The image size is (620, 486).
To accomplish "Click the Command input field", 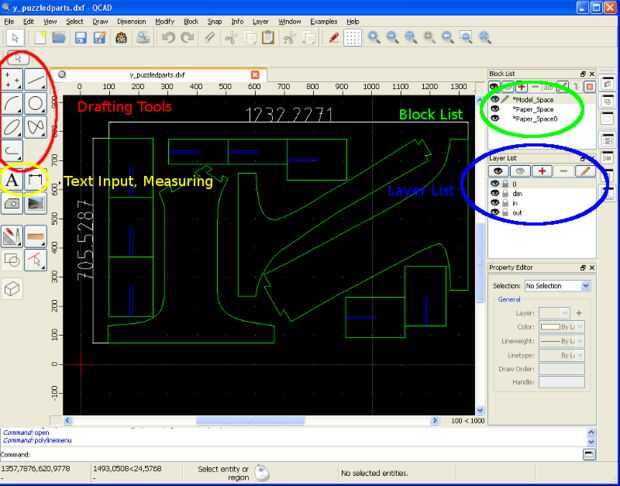I will pyautogui.click(x=306, y=454).
